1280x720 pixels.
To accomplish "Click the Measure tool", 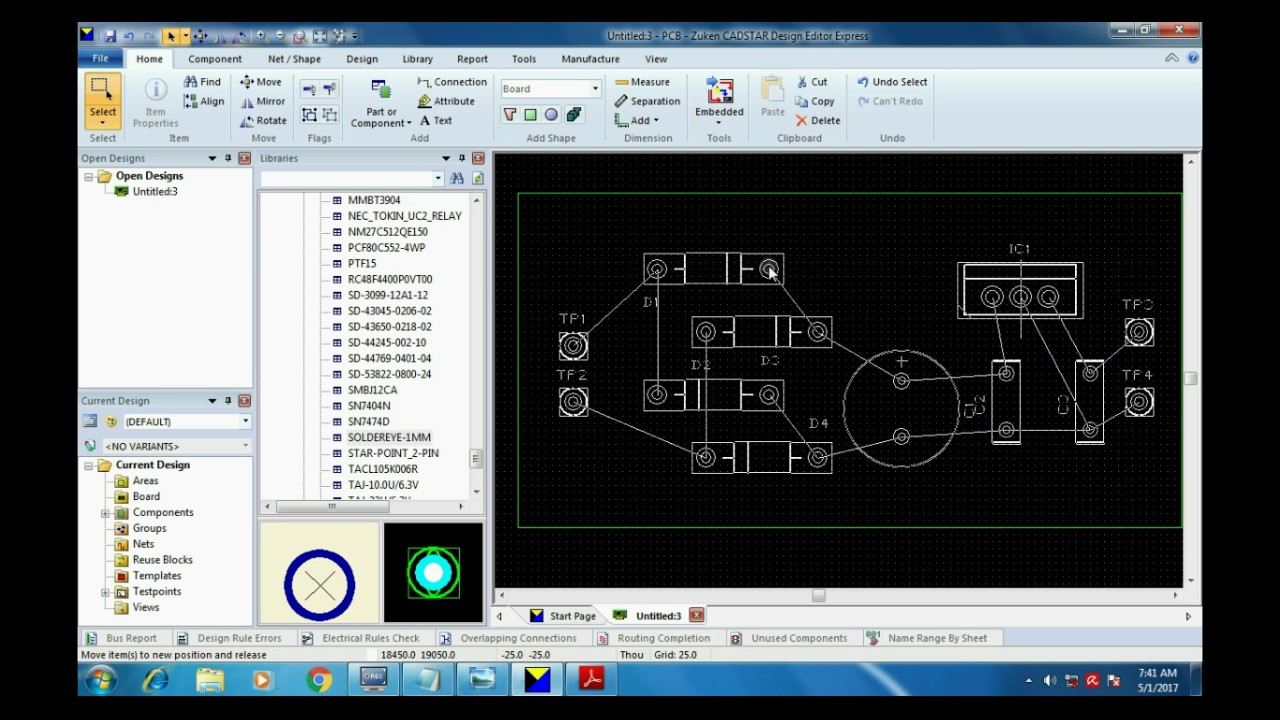I will [x=642, y=82].
